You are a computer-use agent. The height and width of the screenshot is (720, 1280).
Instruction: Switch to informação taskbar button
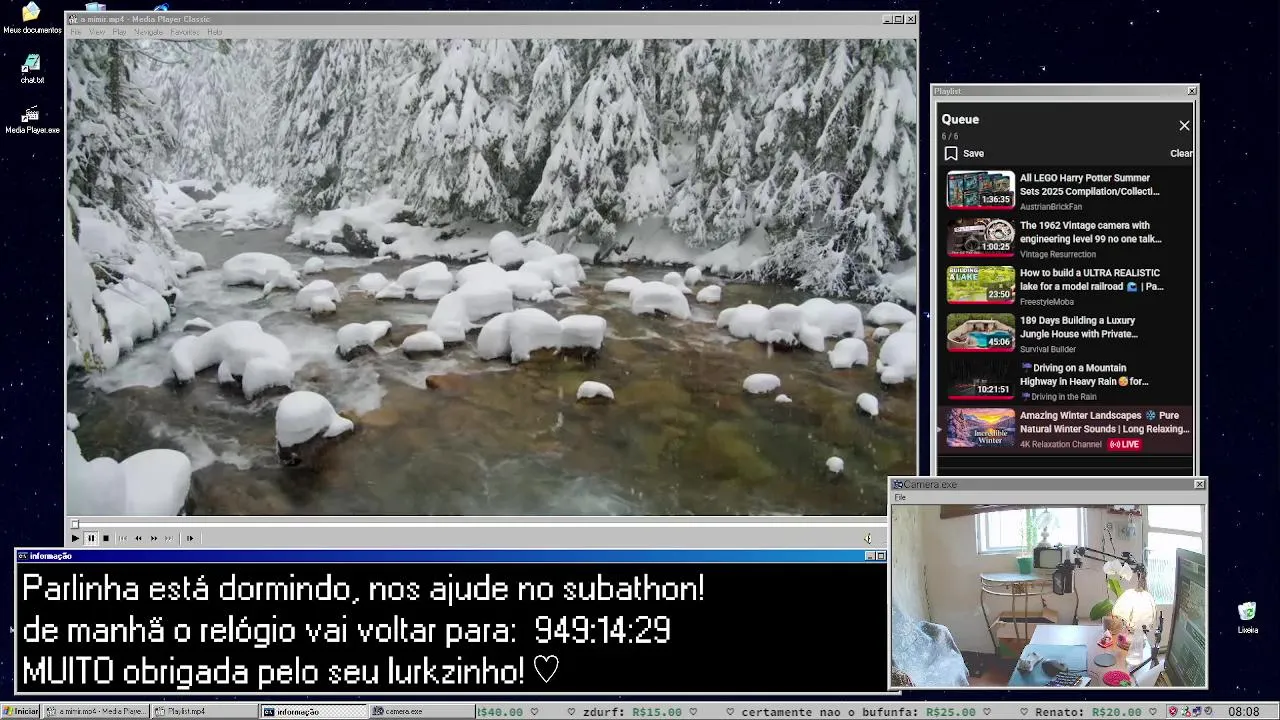(x=314, y=711)
